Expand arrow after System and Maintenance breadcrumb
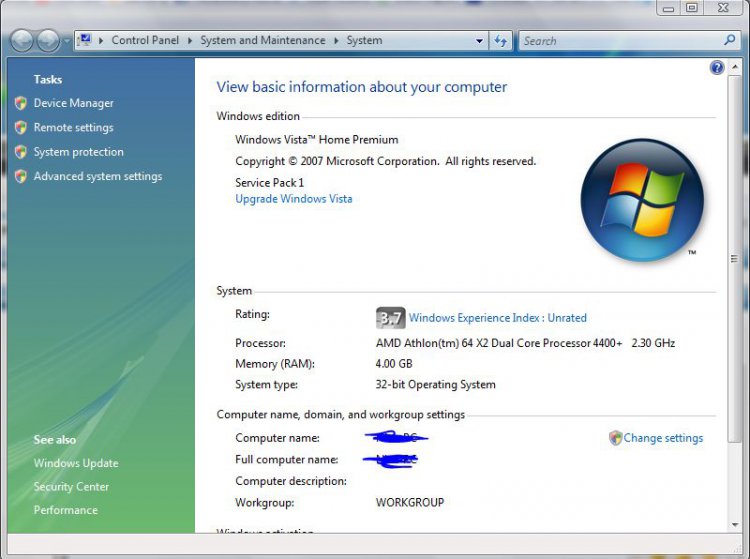 pos(336,41)
